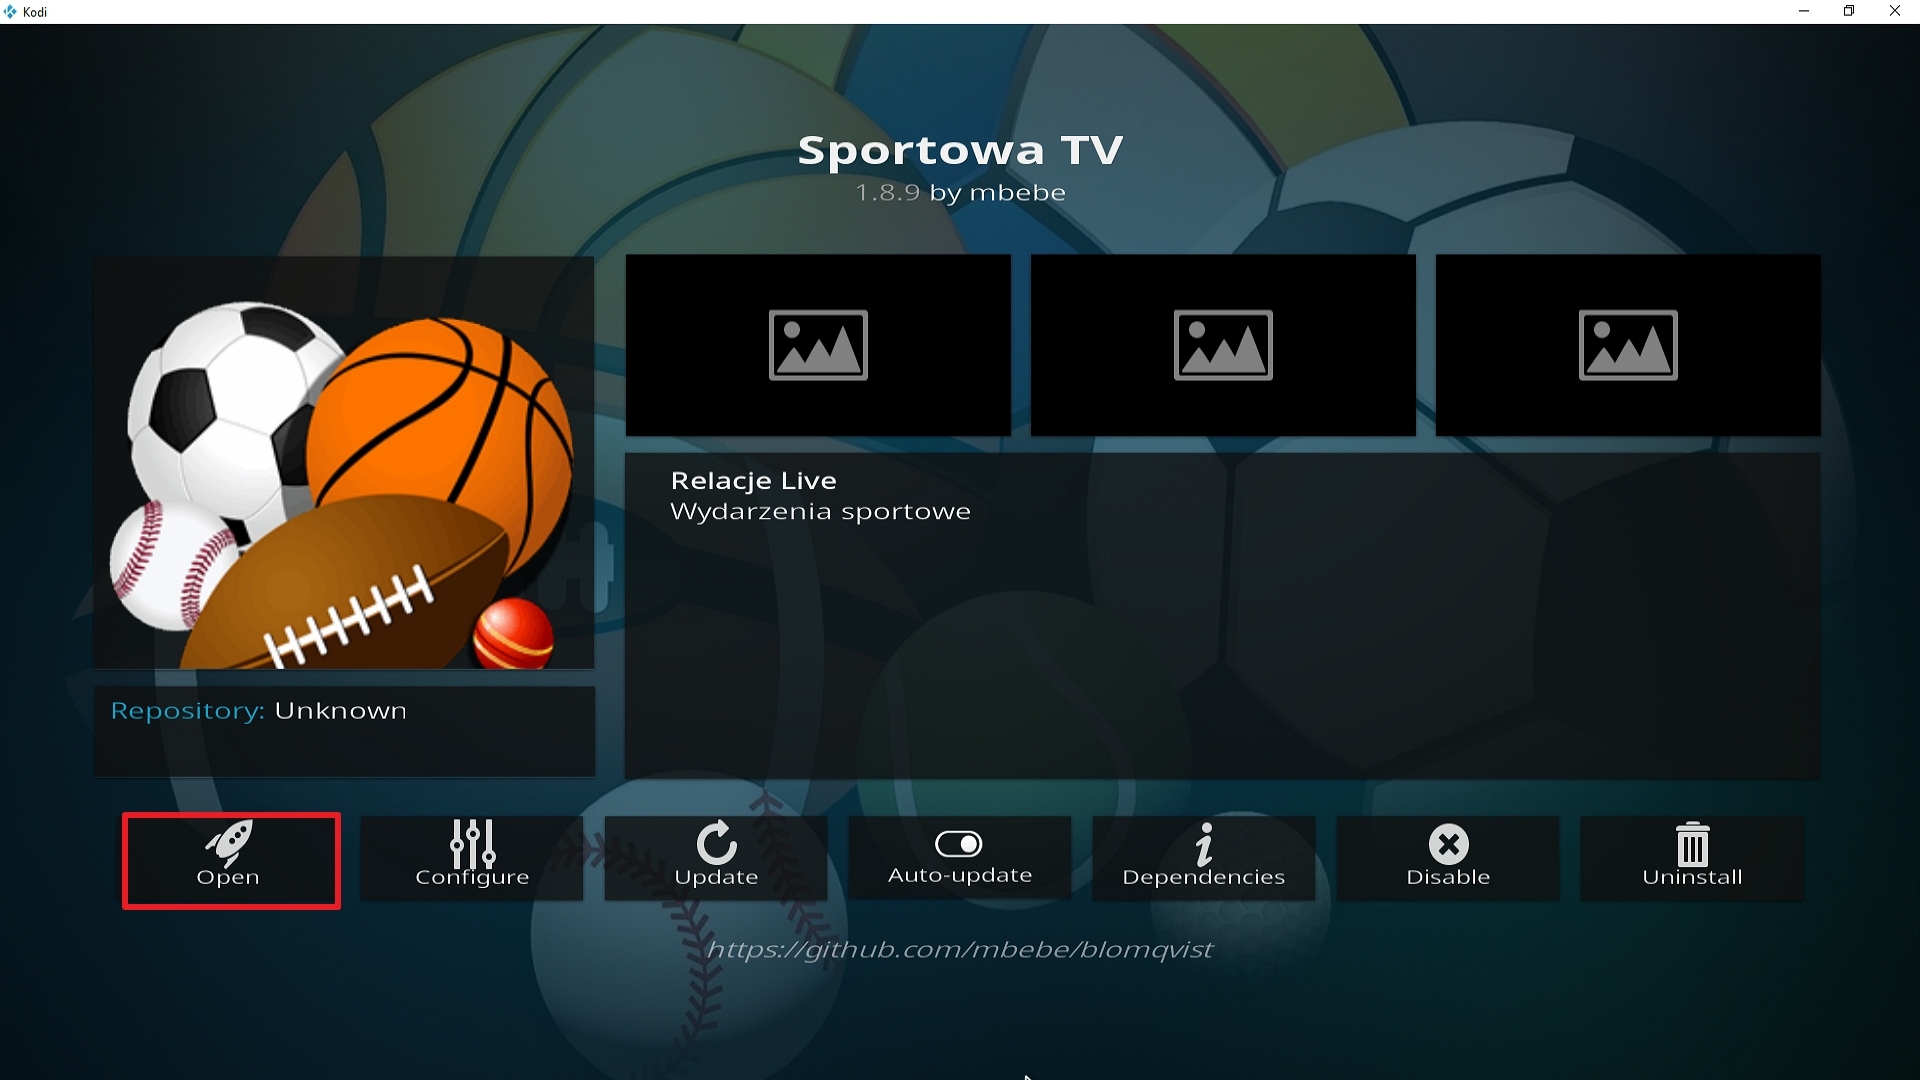Click the github.com/mbebe/blomqvist URL text

coord(960,949)
